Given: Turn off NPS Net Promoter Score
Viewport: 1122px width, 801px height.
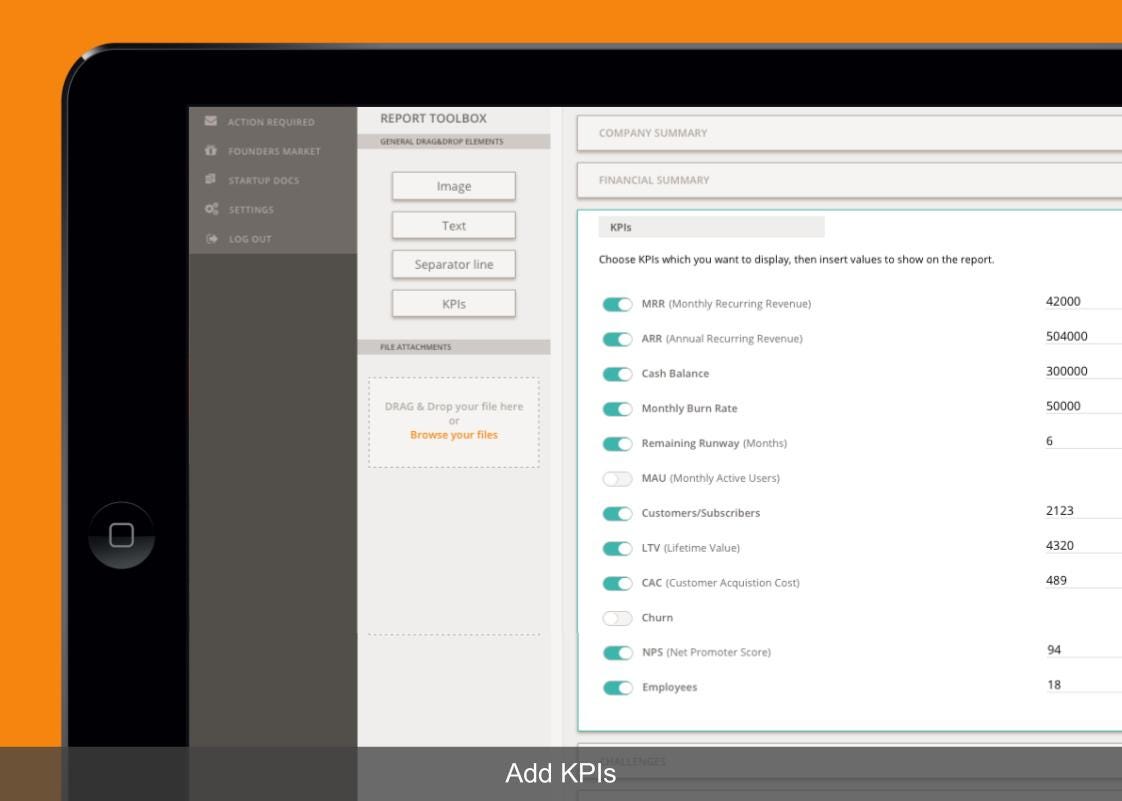Looking at the screenshot, I should tap(618, 653).
